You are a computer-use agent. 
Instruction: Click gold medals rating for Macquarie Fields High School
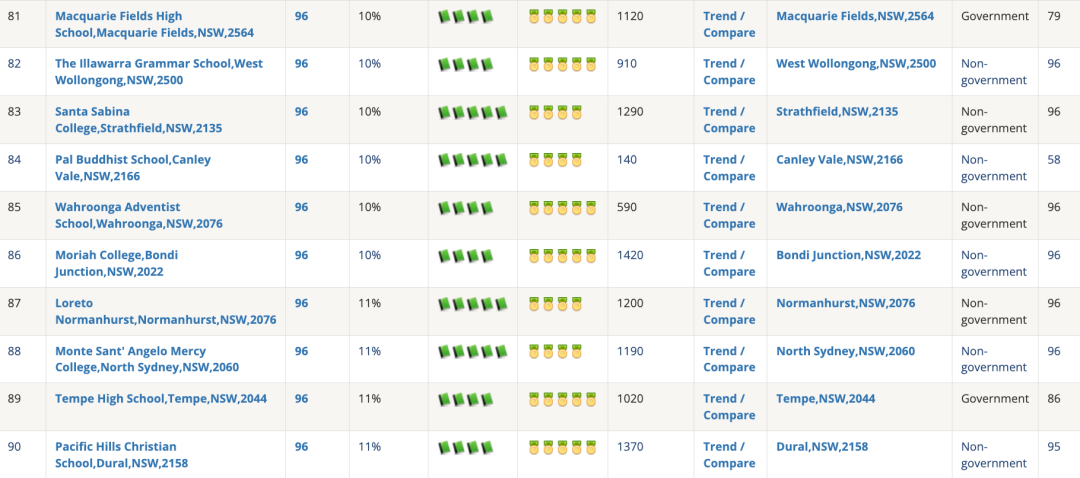(562, 16)
